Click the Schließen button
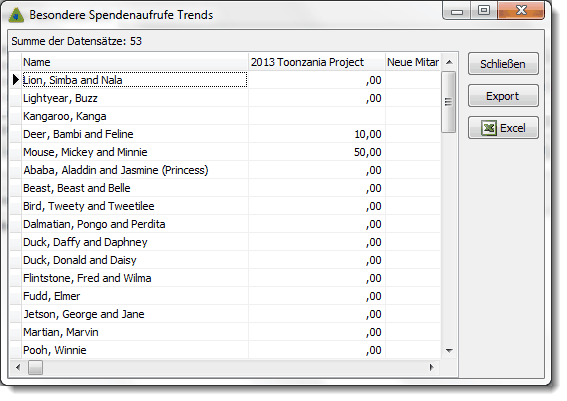Screen dimensions: 567x401 pos(503,64)
